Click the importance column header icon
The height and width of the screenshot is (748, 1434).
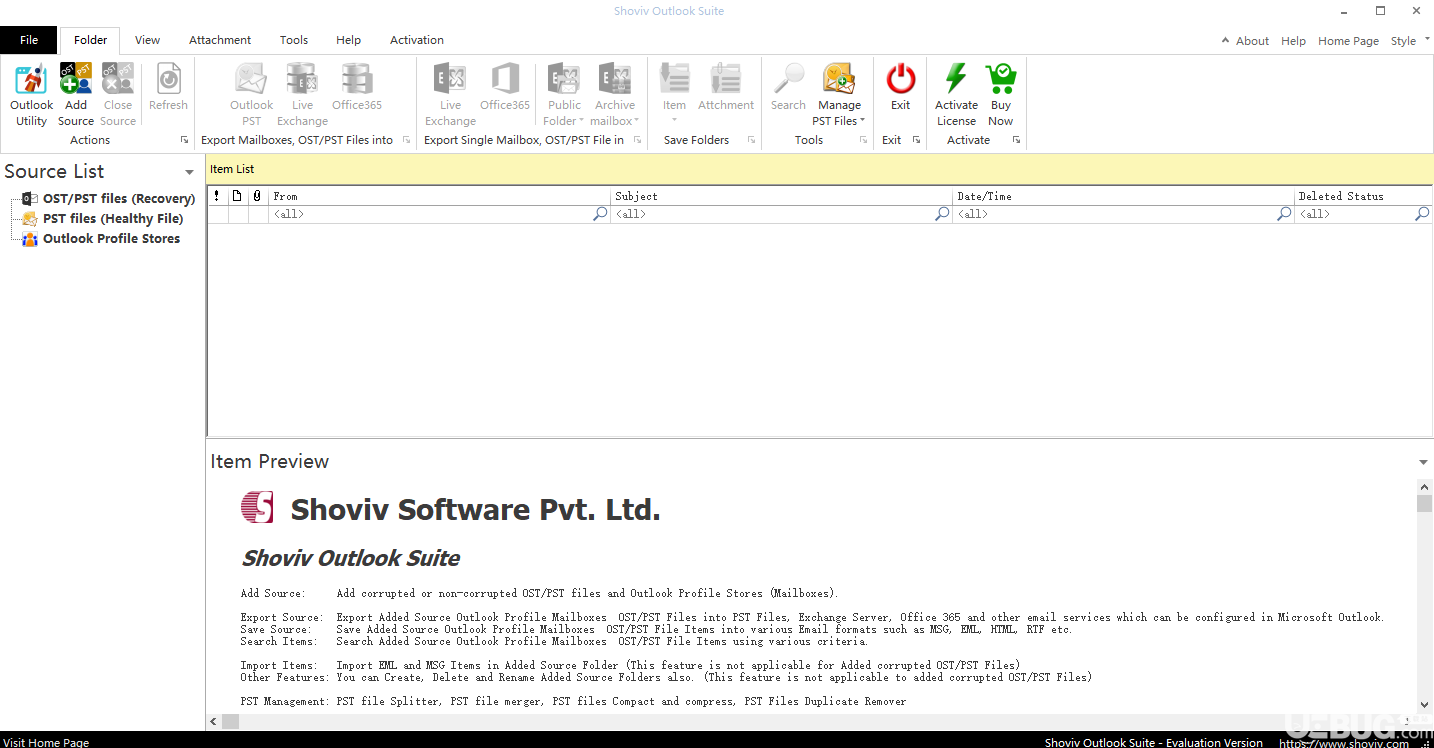click(x=217, y=196)
